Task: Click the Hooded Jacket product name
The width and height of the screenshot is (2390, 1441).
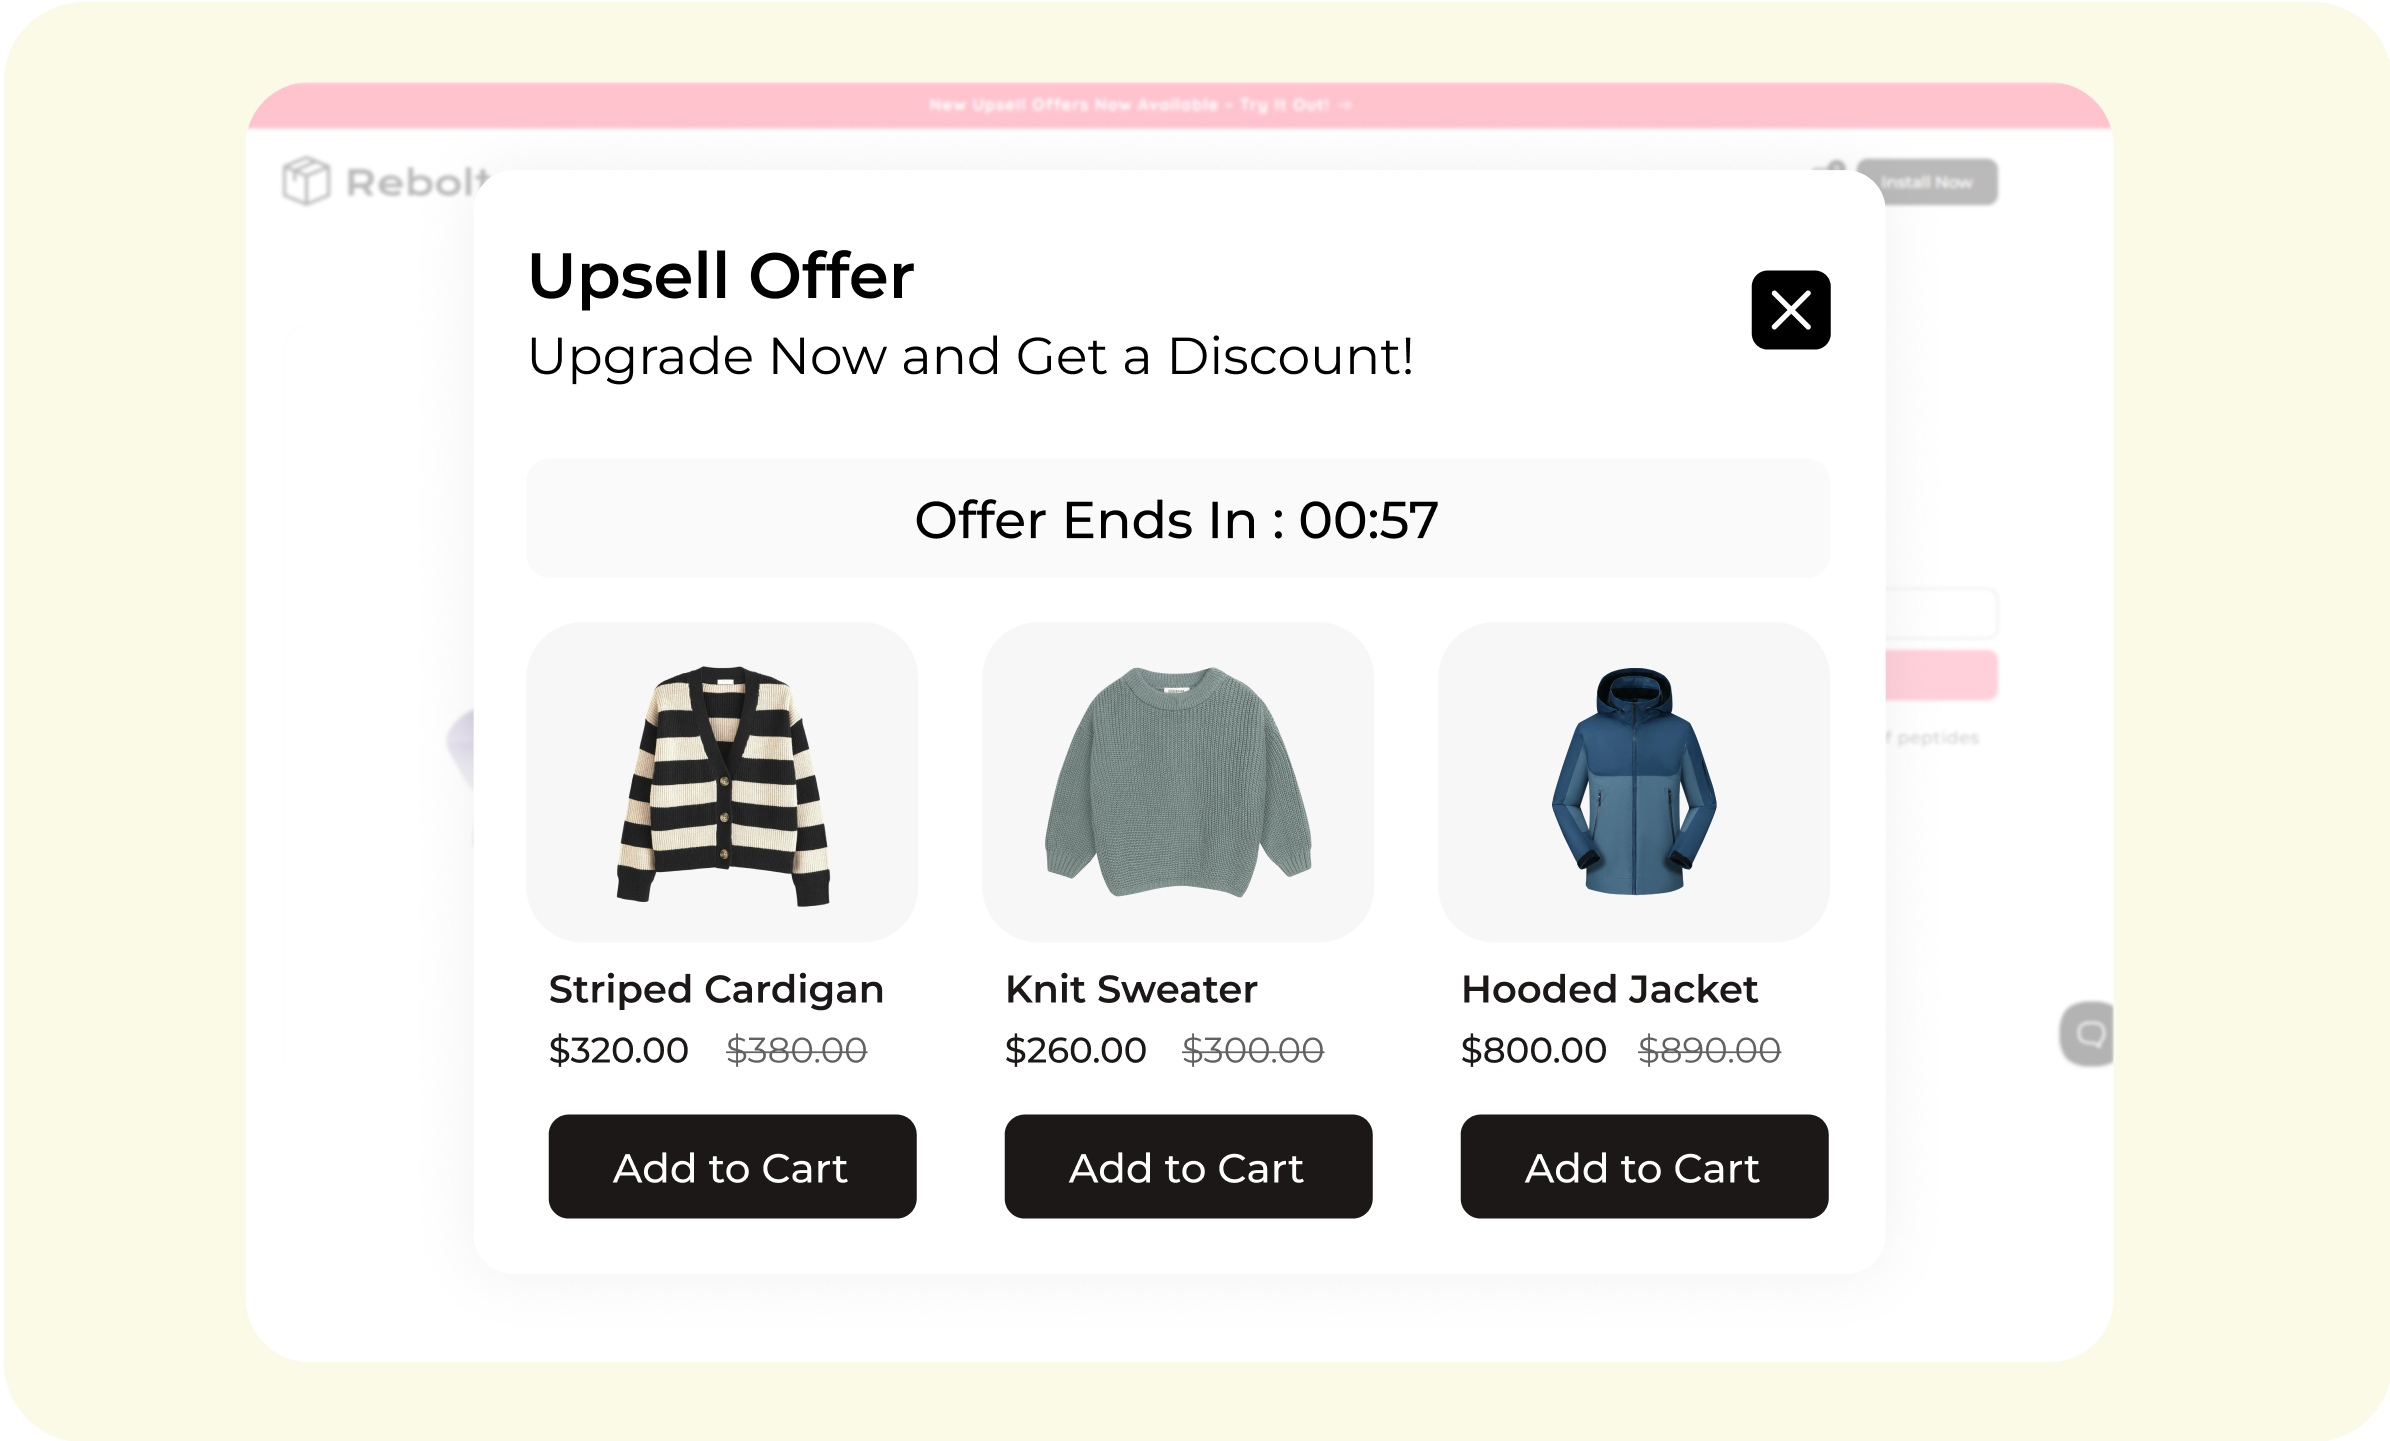Action: (x=1609, y=989)
